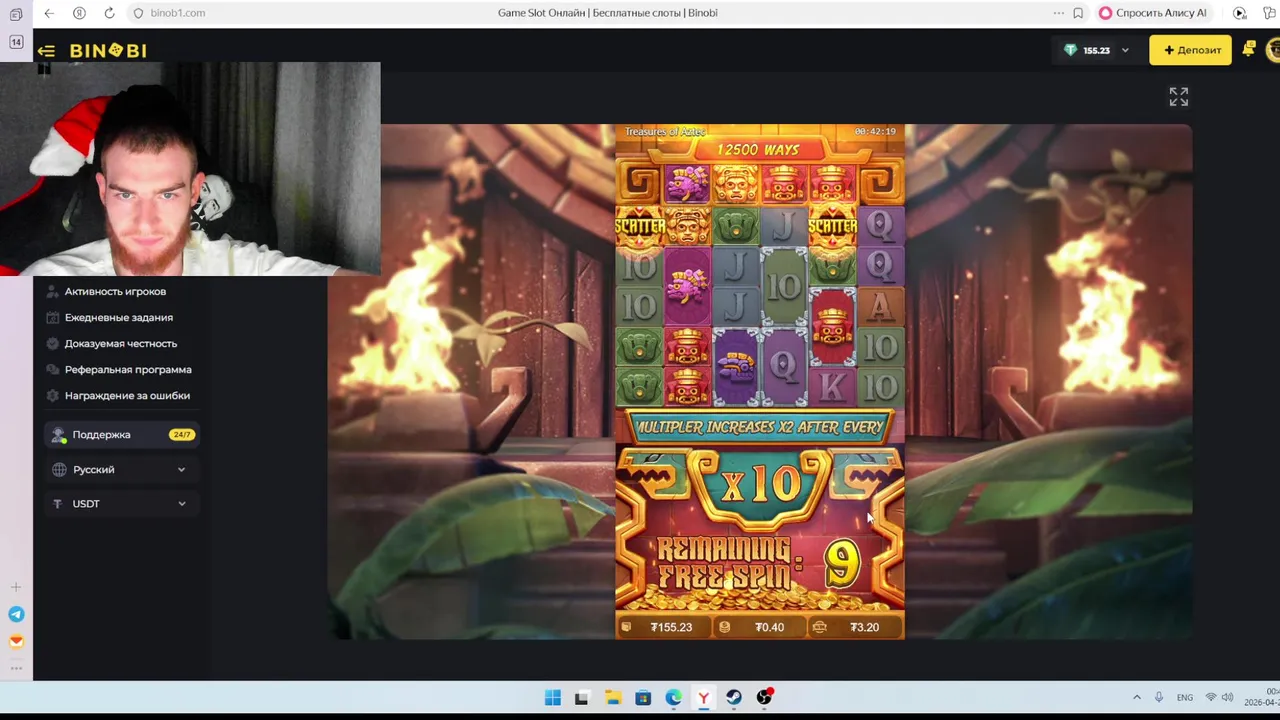This screenshot has height=720, width=1280.
Task: Click the yellow Депозит button
Action: [x=1191, y=50]
